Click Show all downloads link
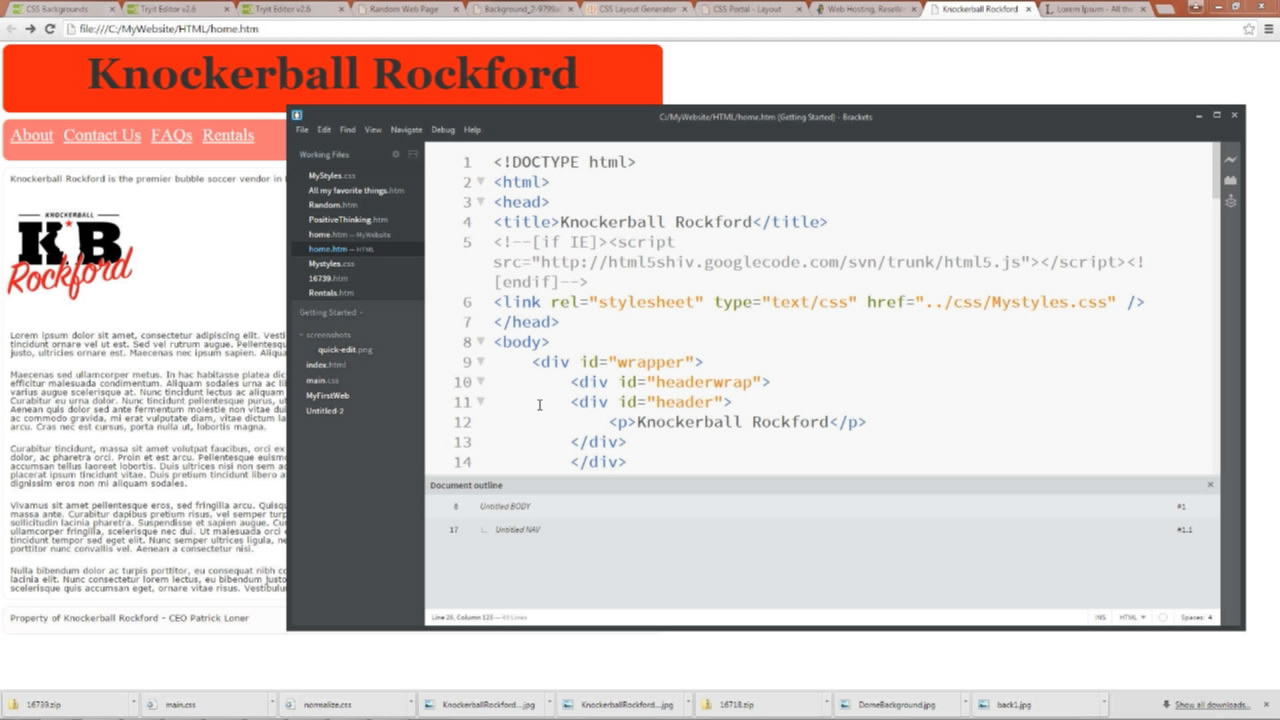Image resolution: width=1280 pixels, height=720 pixels. (x=1212, y=705)
